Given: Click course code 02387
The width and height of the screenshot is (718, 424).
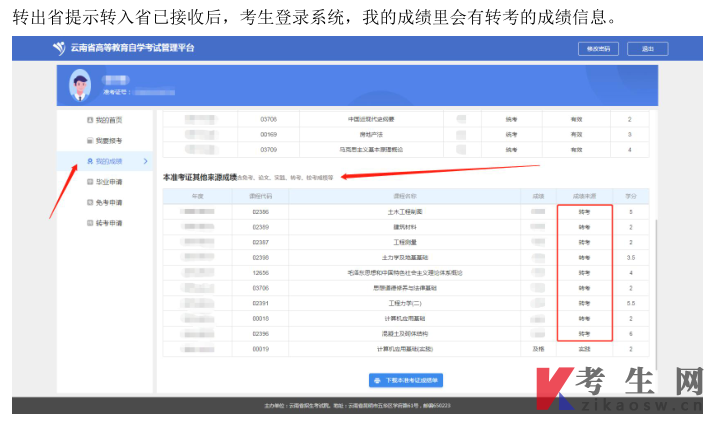Looking at the screenshot, I should click(x=261, y=242).
